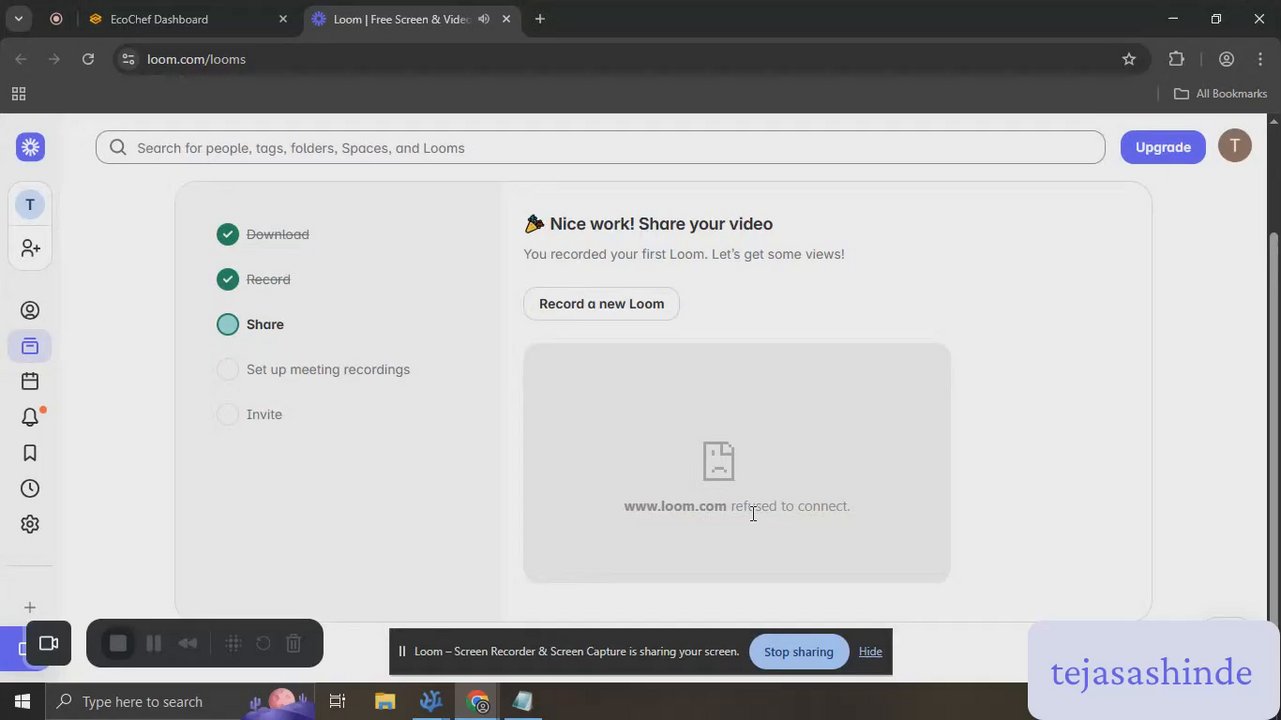Viewport: 1281px width, 720px height.
Task: Click the plus icon at sidebar bottom
Action: 30,607
